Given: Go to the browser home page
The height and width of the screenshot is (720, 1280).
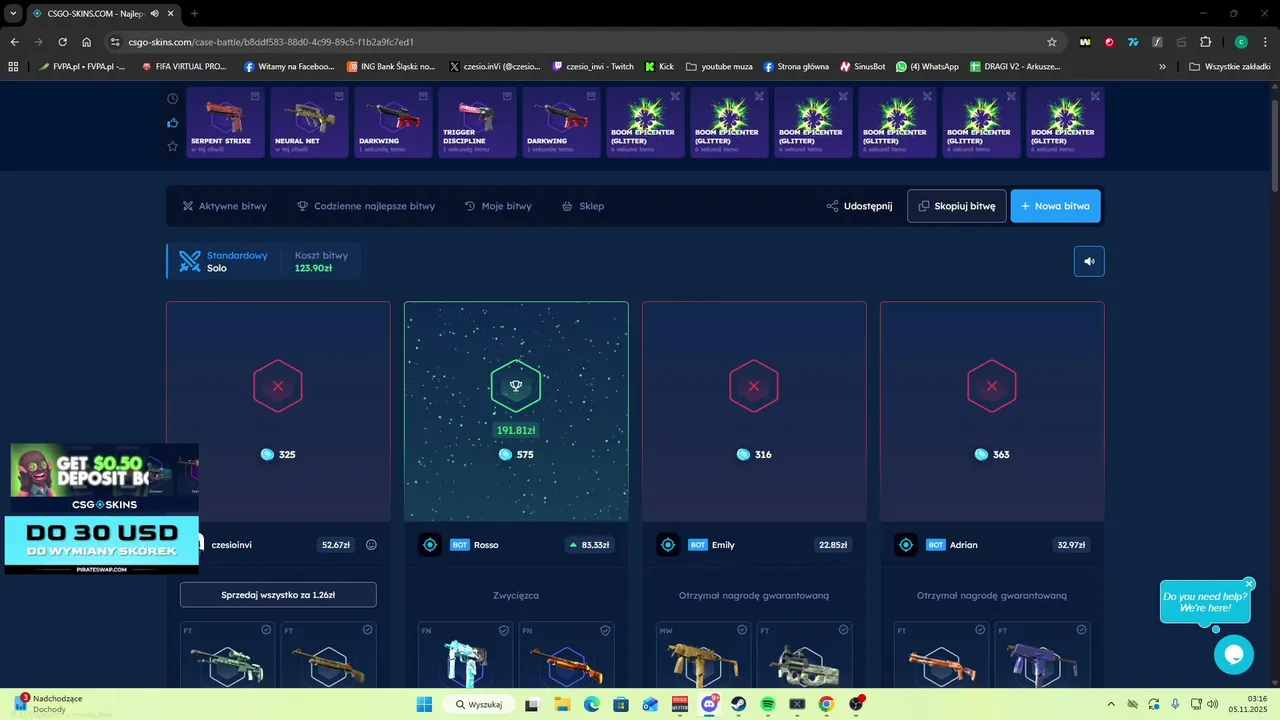Looking at the screenshot, I should click(x=87, y=42).
